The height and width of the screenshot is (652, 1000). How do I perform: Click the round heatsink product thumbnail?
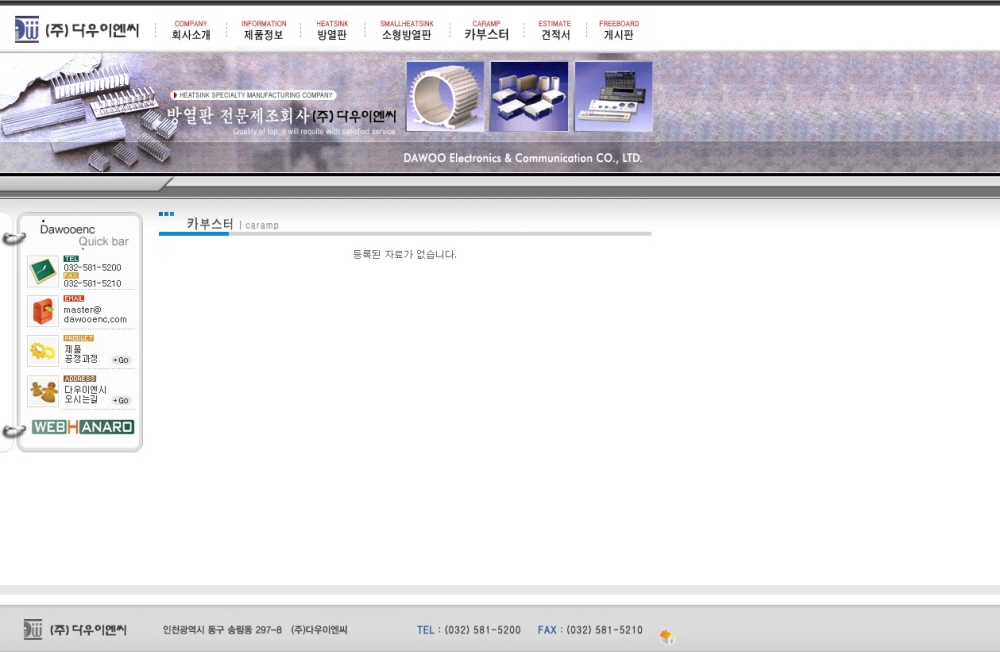click(x=445, y=97)
